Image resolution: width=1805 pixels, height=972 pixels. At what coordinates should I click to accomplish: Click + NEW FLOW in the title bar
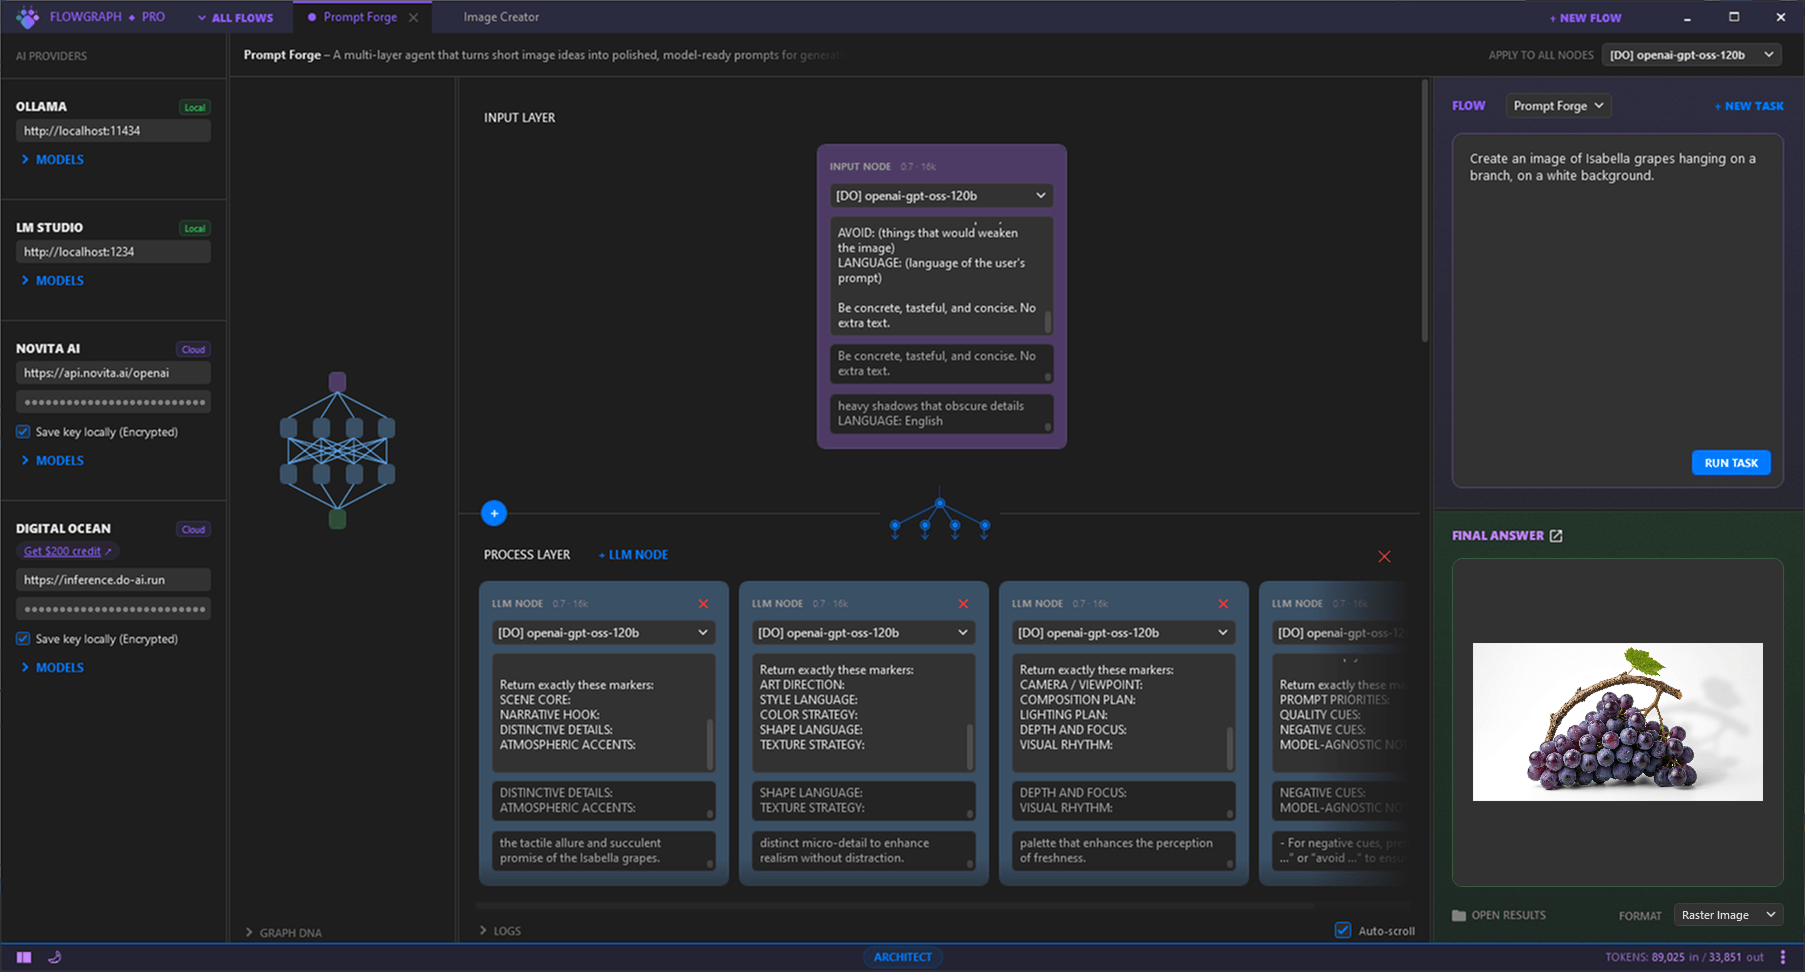1585,18
